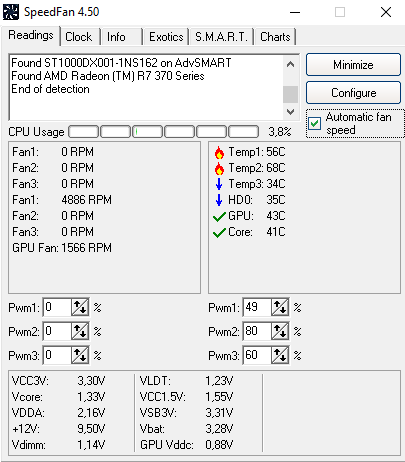
Task: Click the right Pwm1 field showing 49
Action: point(257,307)
